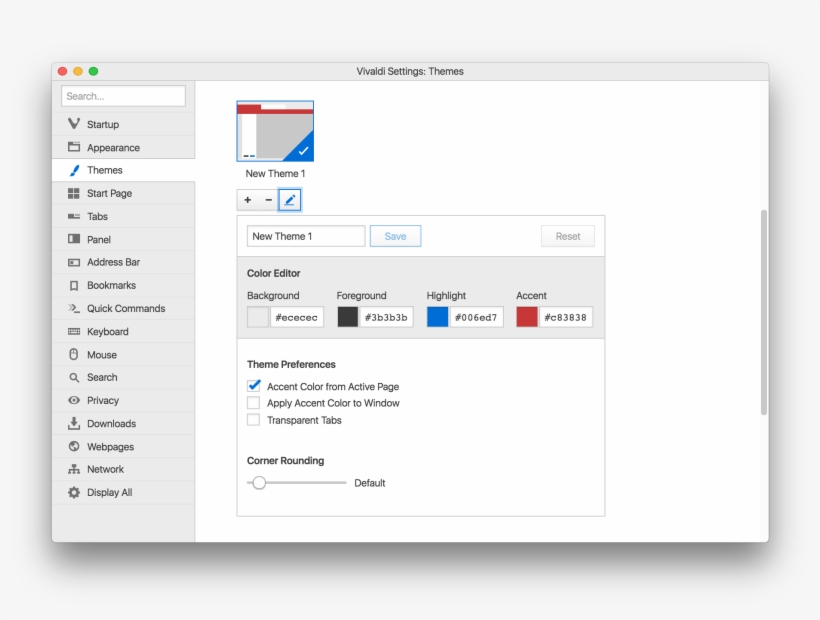Click the New Theme 1 label under thumbnail
The image size is (820, 620).
tap(276, 174)
